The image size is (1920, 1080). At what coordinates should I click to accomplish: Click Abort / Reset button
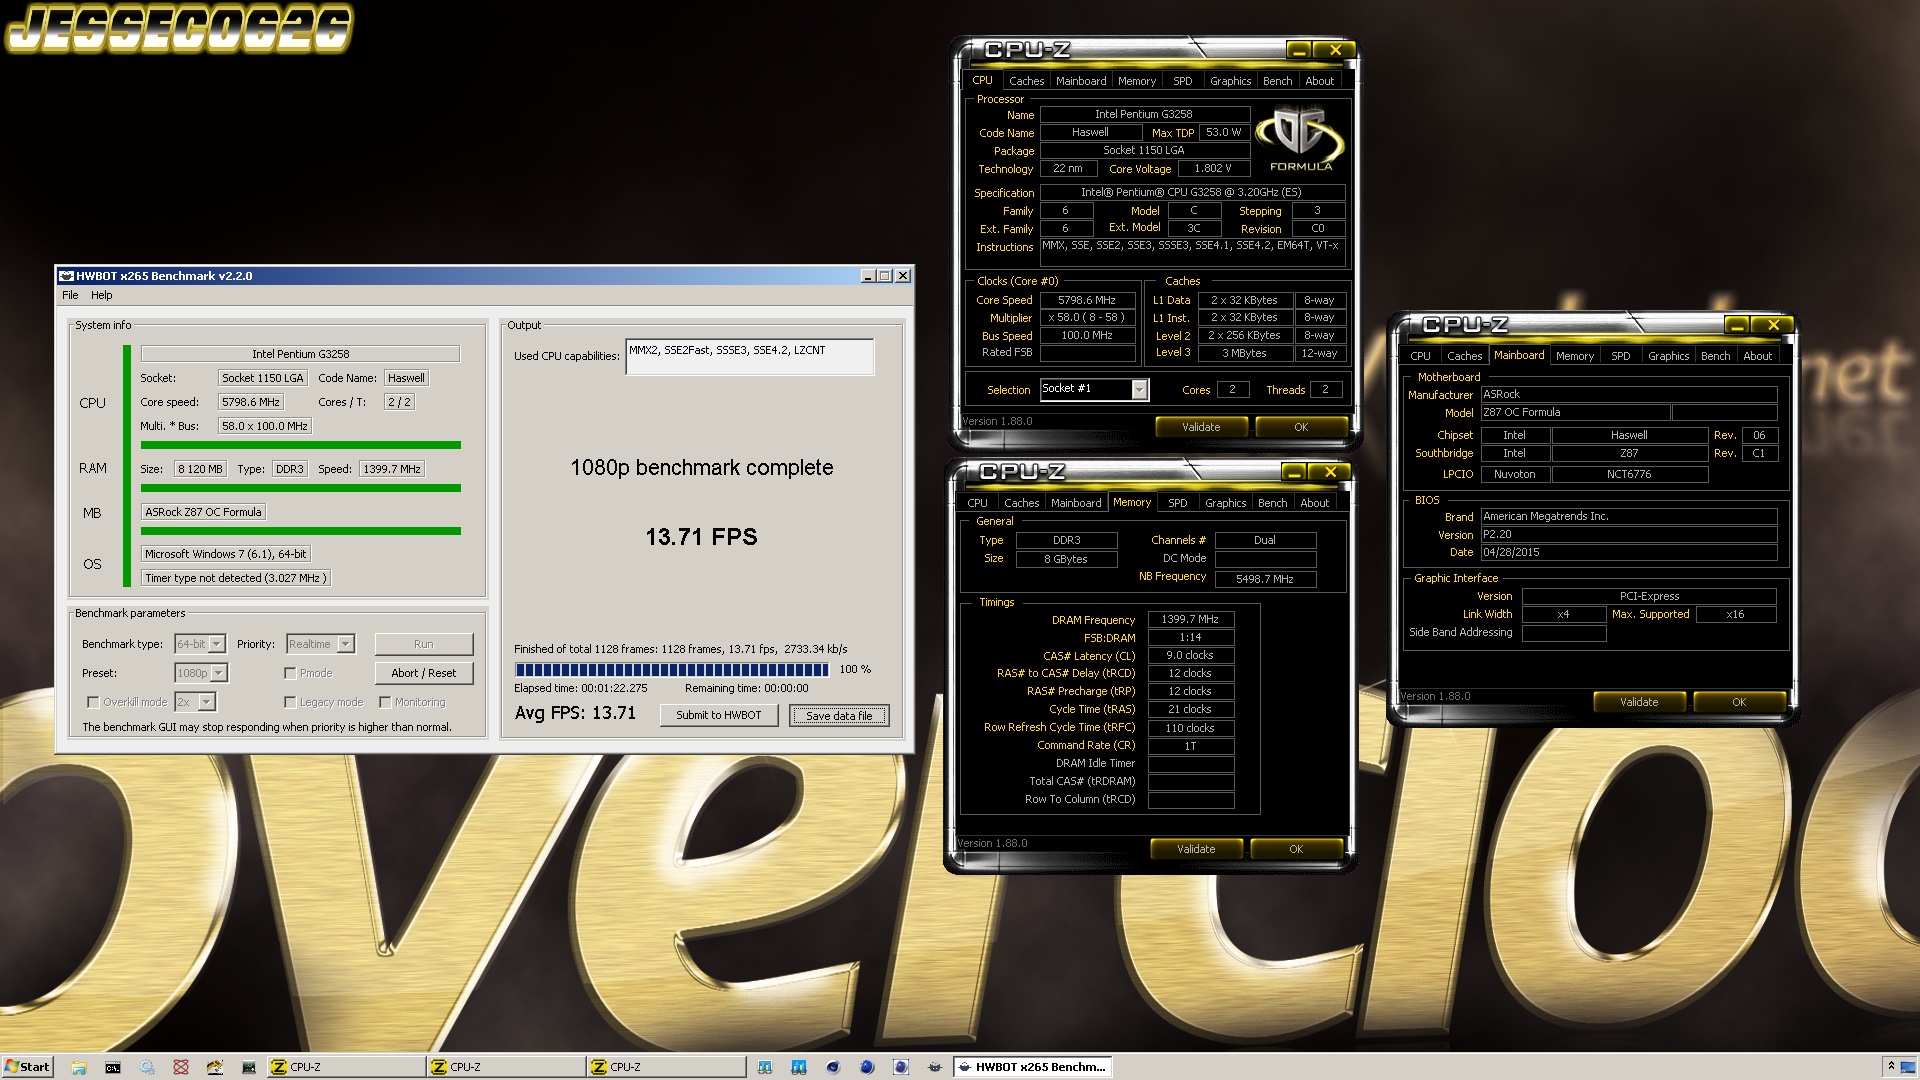tap(424, 673)
